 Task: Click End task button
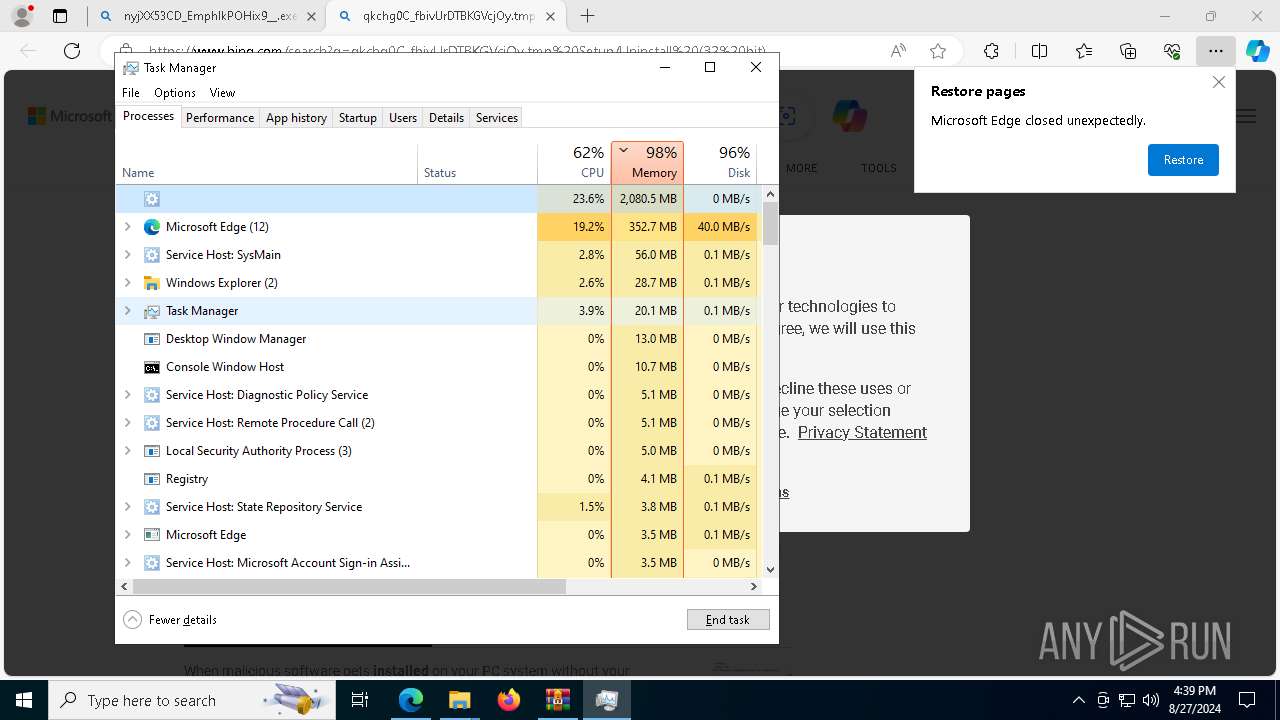click(x=728, y=620)
